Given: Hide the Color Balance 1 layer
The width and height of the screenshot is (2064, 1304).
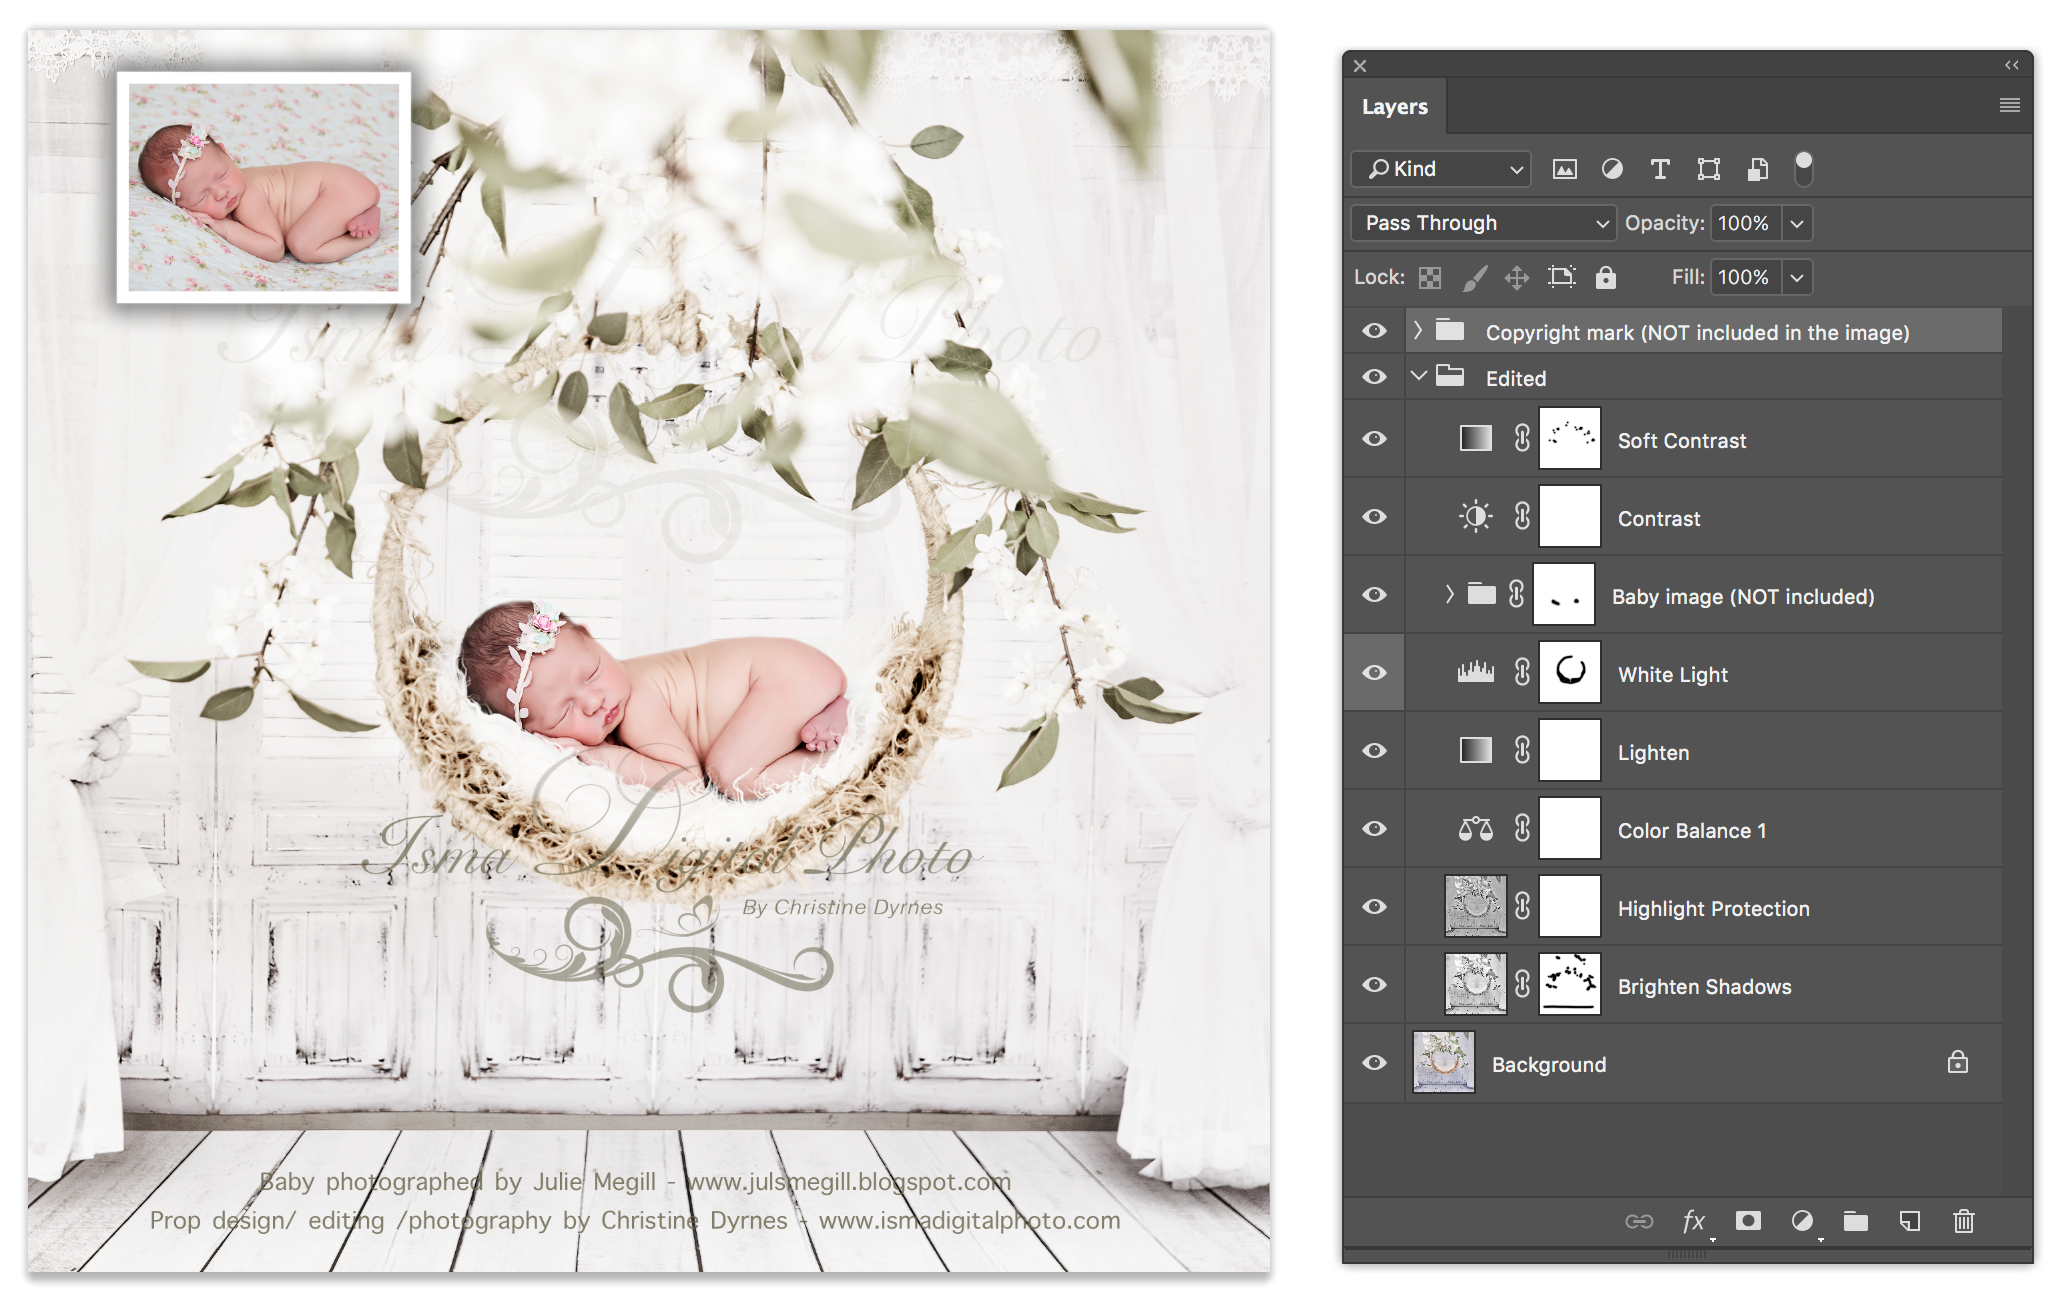Looking at the screenshot, I should point(1375,829).
